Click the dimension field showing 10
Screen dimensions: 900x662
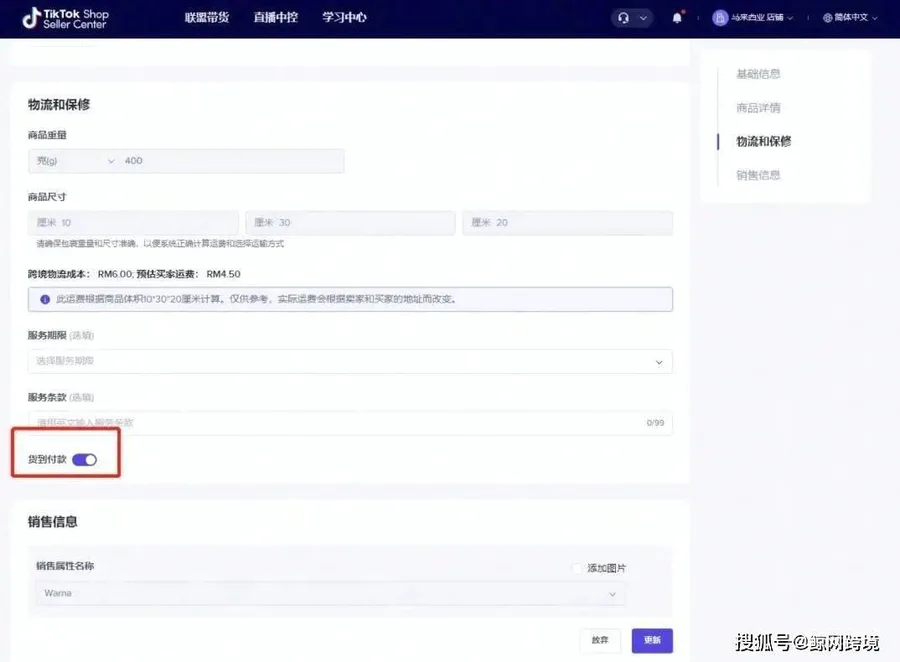tap(133, 223)
